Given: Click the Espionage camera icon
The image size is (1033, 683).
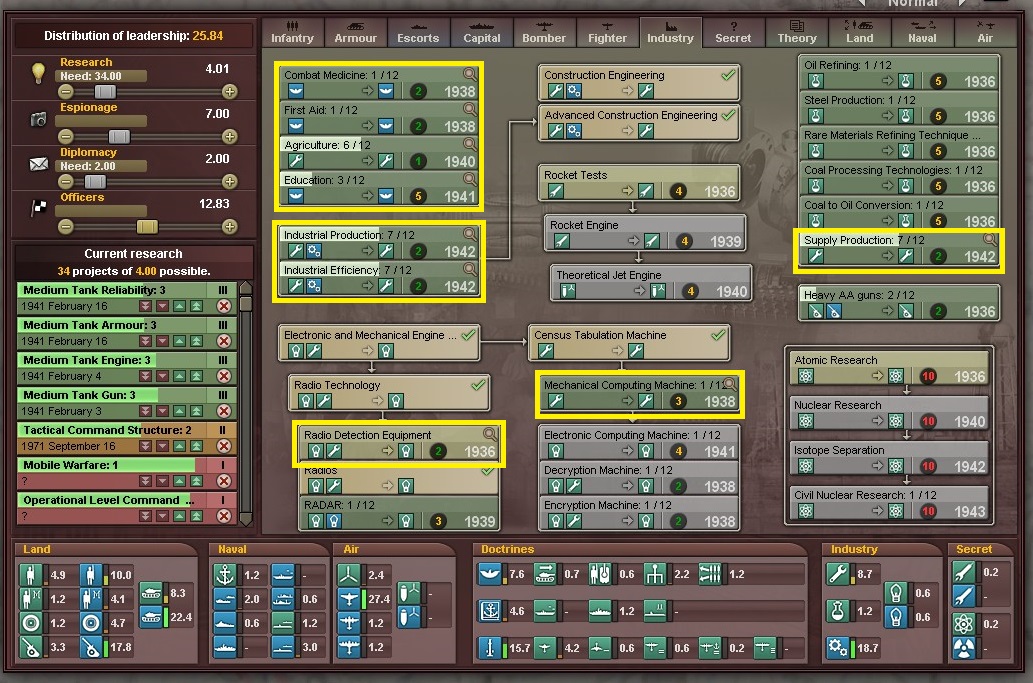Looking at the screenshot, I should point(38,119).
